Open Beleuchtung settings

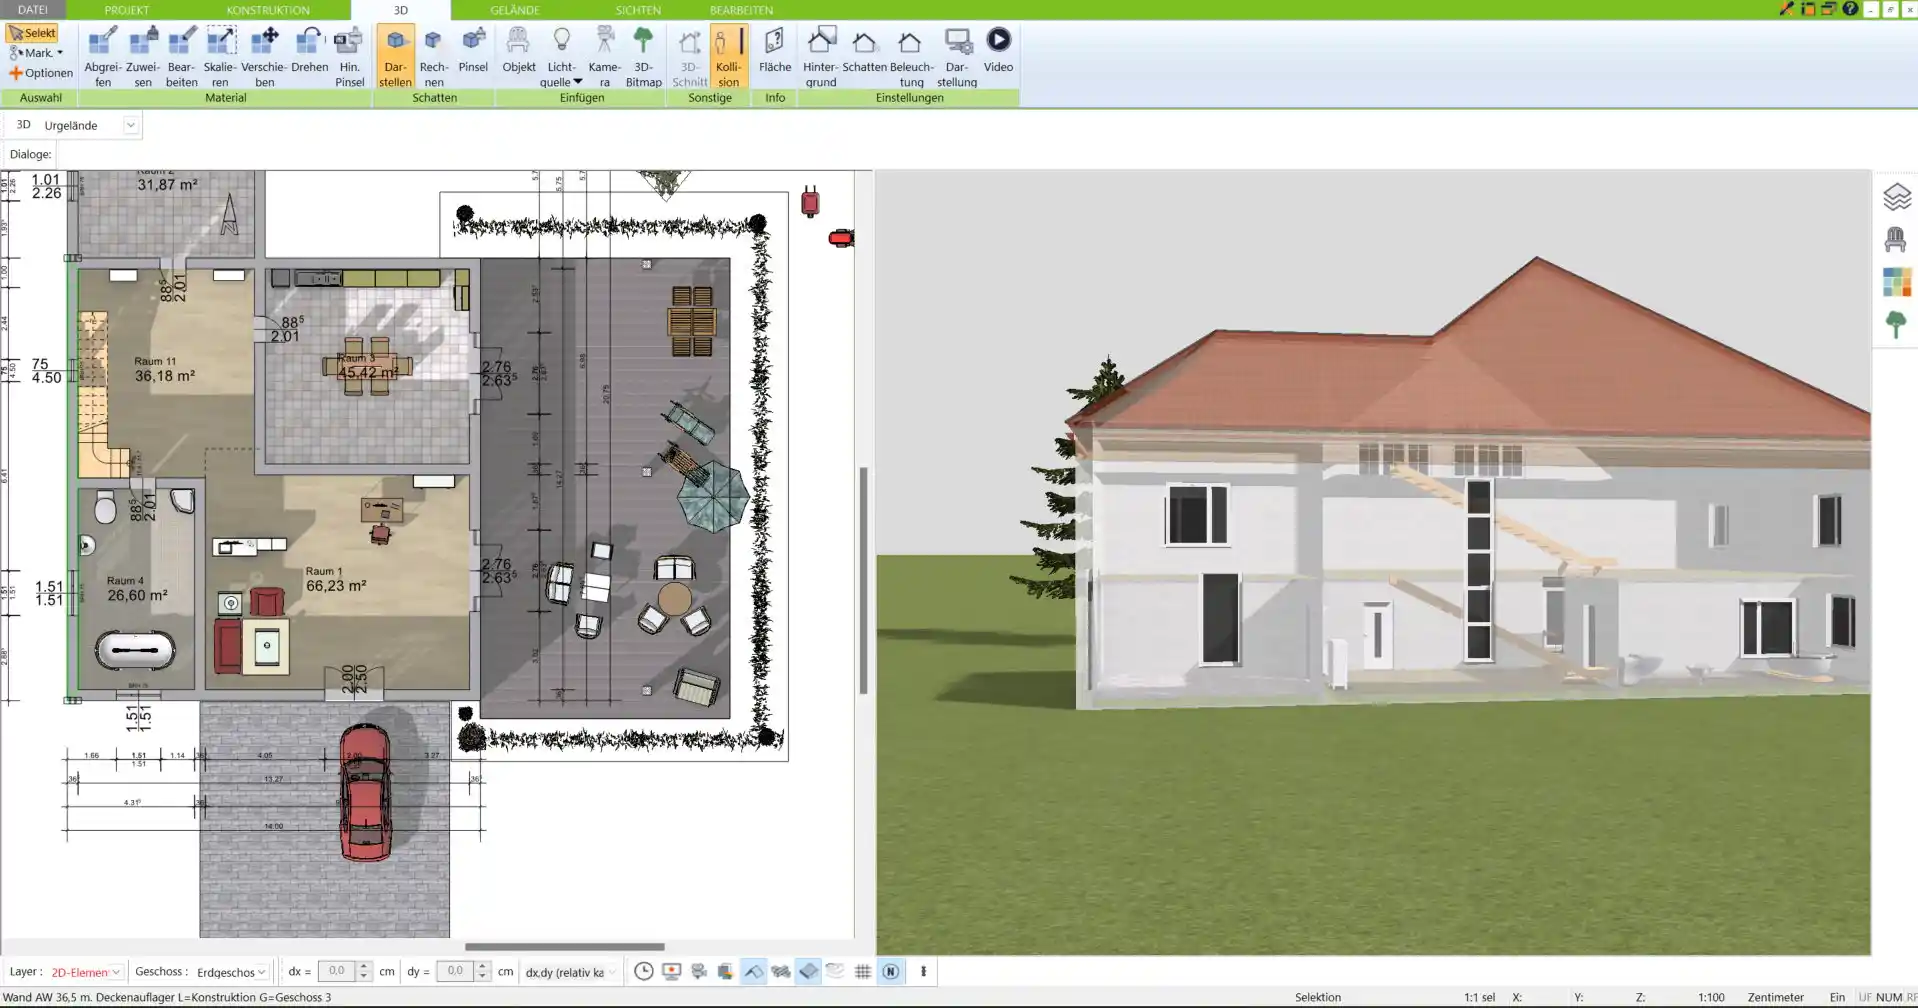[x=911, y=57]
